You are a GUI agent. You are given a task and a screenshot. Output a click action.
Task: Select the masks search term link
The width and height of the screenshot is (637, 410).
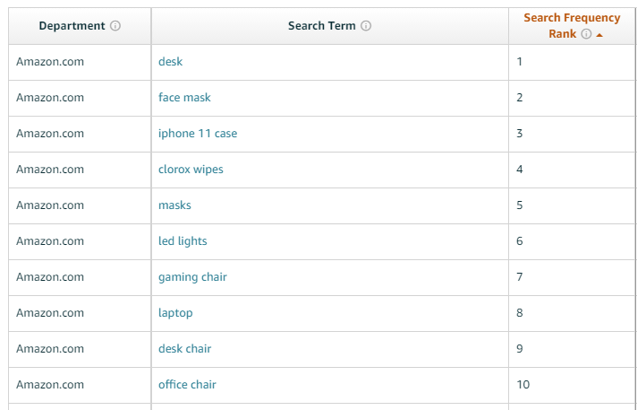click(175, 205)
